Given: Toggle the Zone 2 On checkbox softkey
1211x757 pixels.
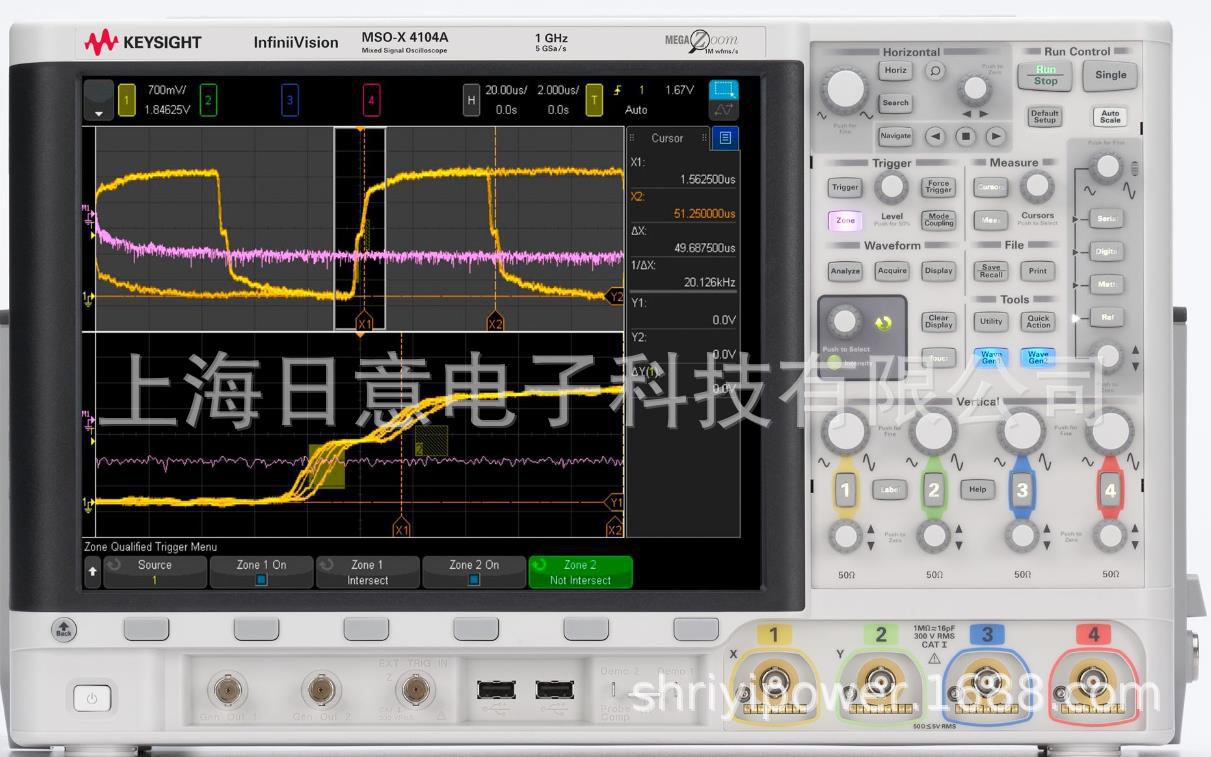Looking at the screenshot, I should 473,570.
